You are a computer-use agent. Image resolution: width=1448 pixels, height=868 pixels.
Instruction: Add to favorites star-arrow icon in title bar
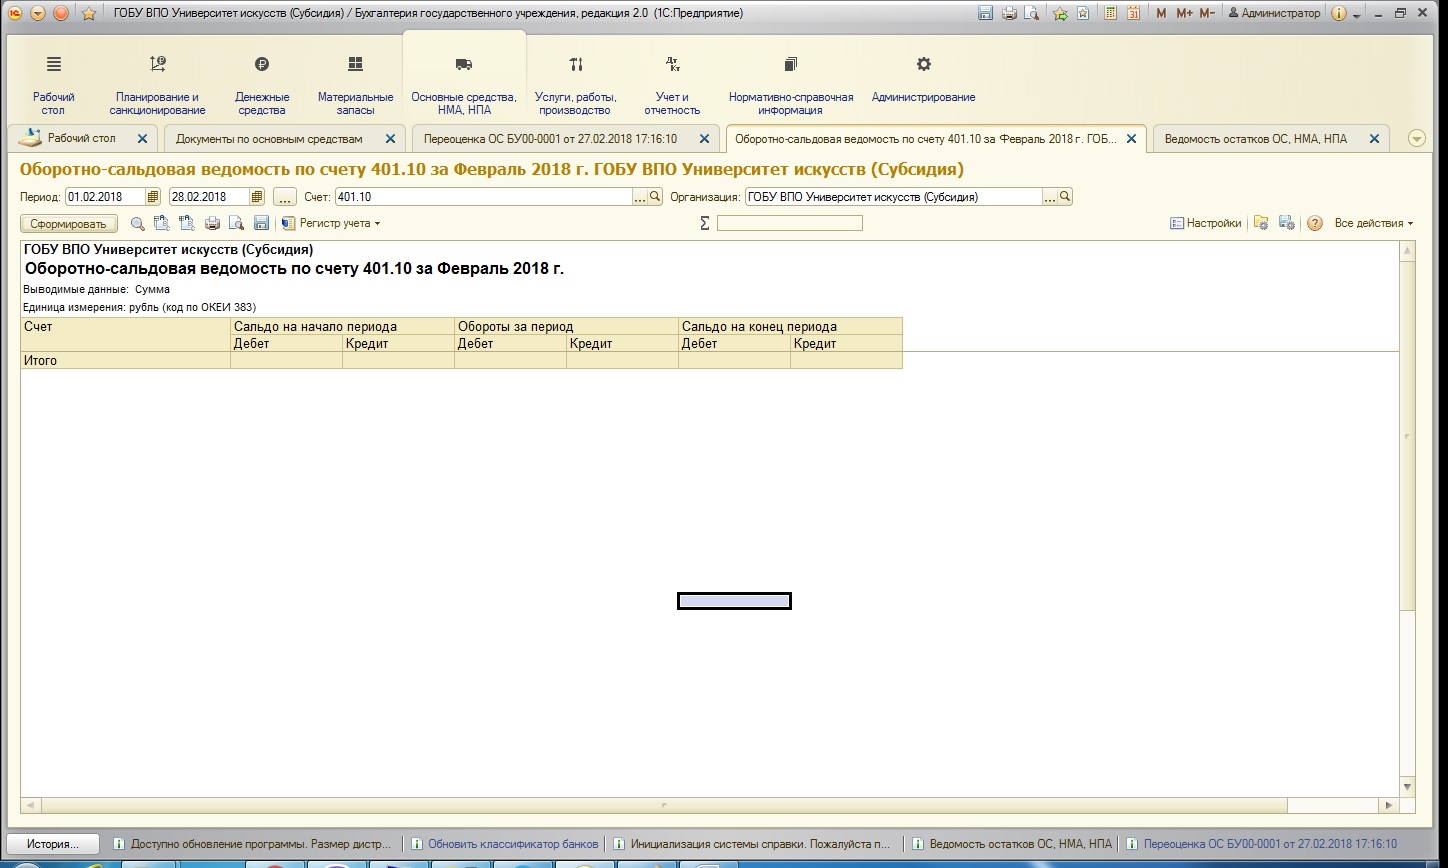pos(1060,13)
